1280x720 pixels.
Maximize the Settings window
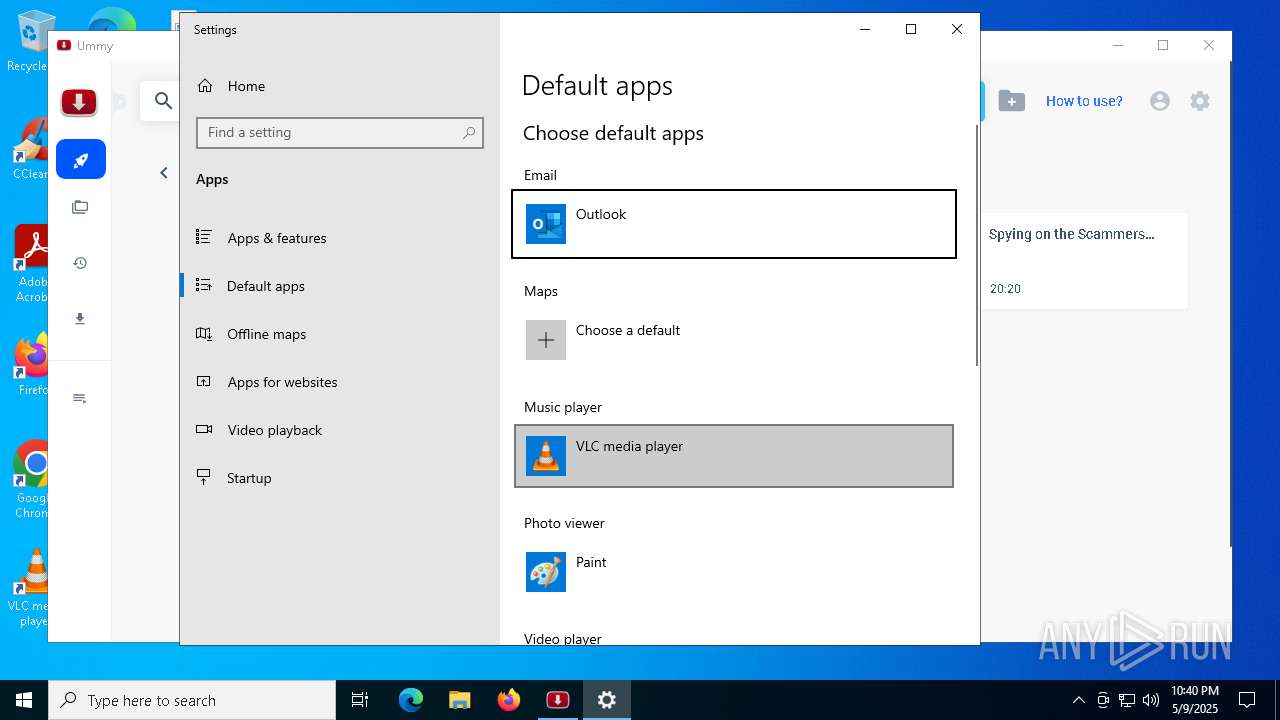click(911, 30)
